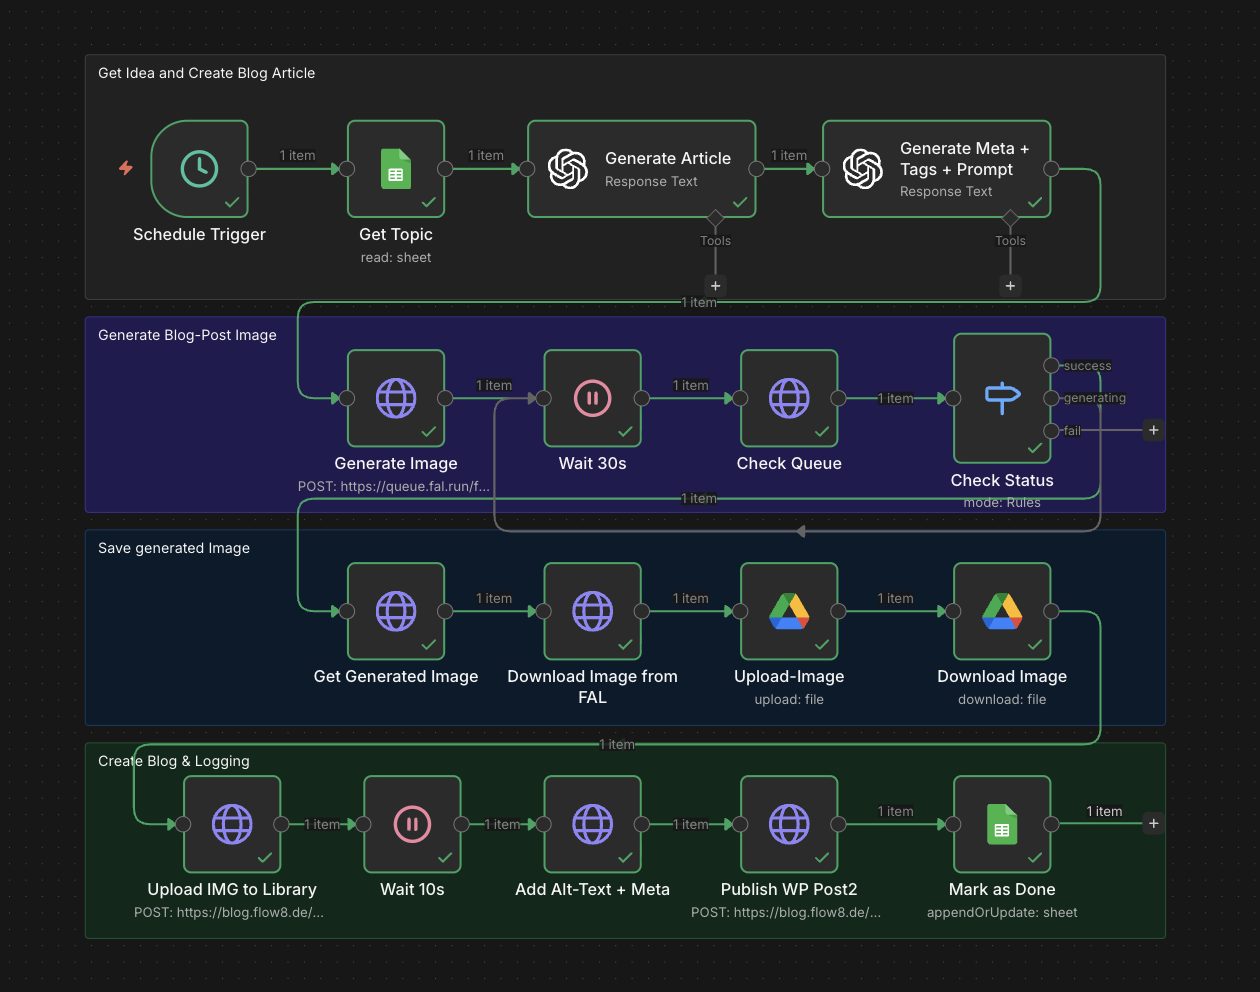Select the Check Queue globe node
Screen dimensions: 1260x992
coord(789,398)
